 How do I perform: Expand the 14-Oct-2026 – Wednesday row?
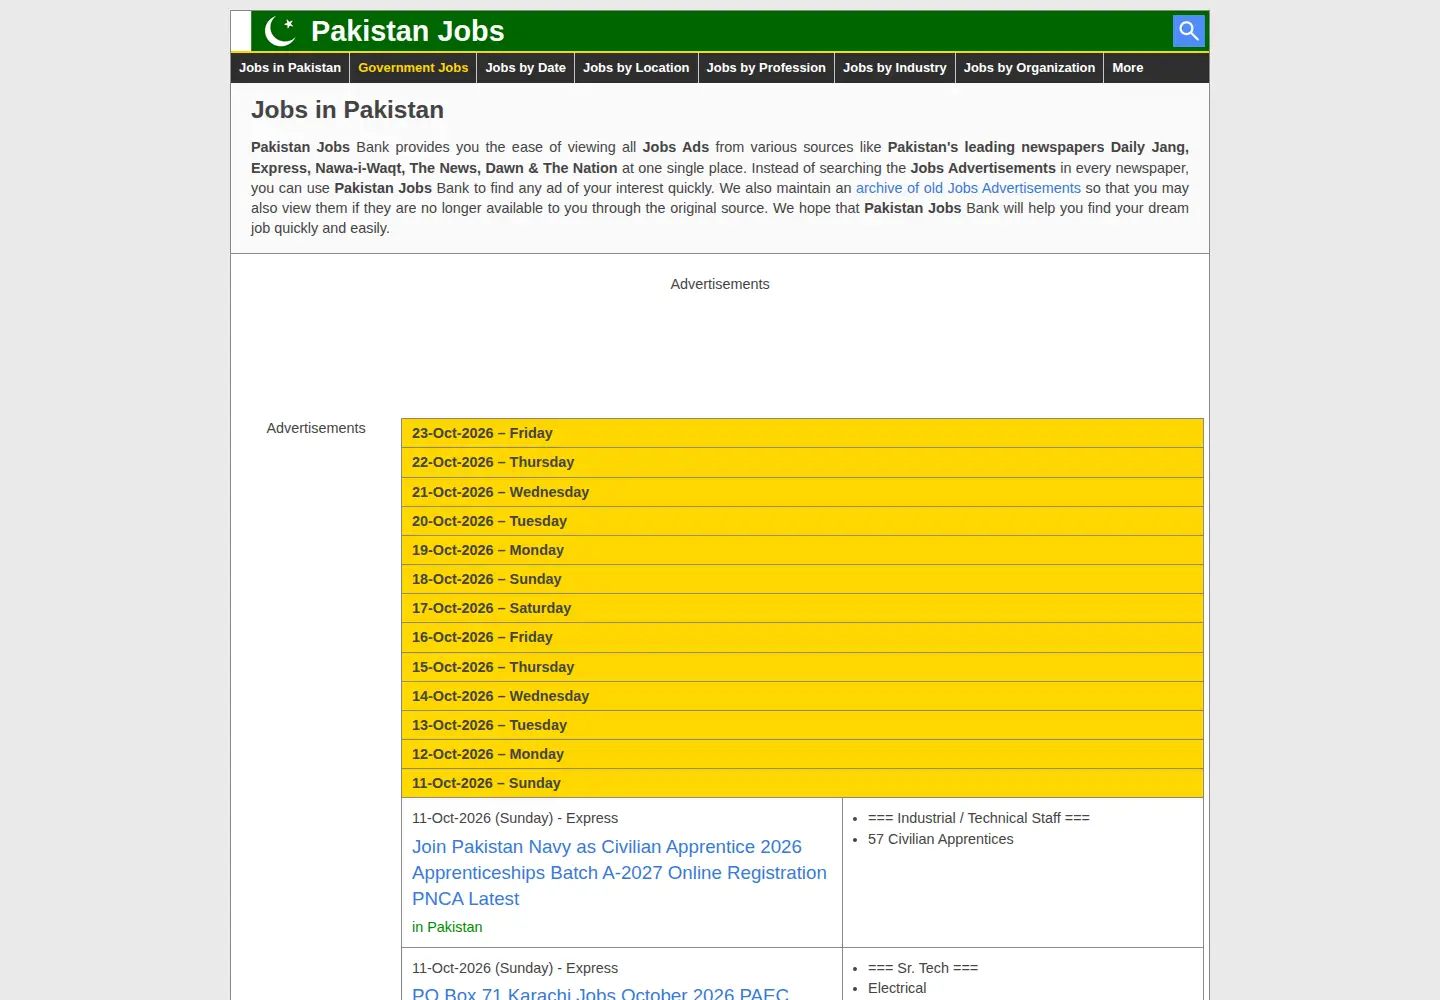(x=802, y=696)
